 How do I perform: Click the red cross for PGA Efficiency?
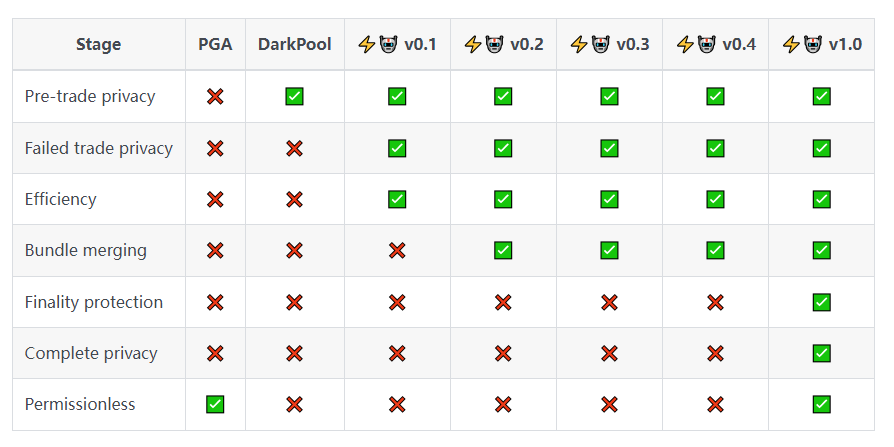(x=215, y=199)
